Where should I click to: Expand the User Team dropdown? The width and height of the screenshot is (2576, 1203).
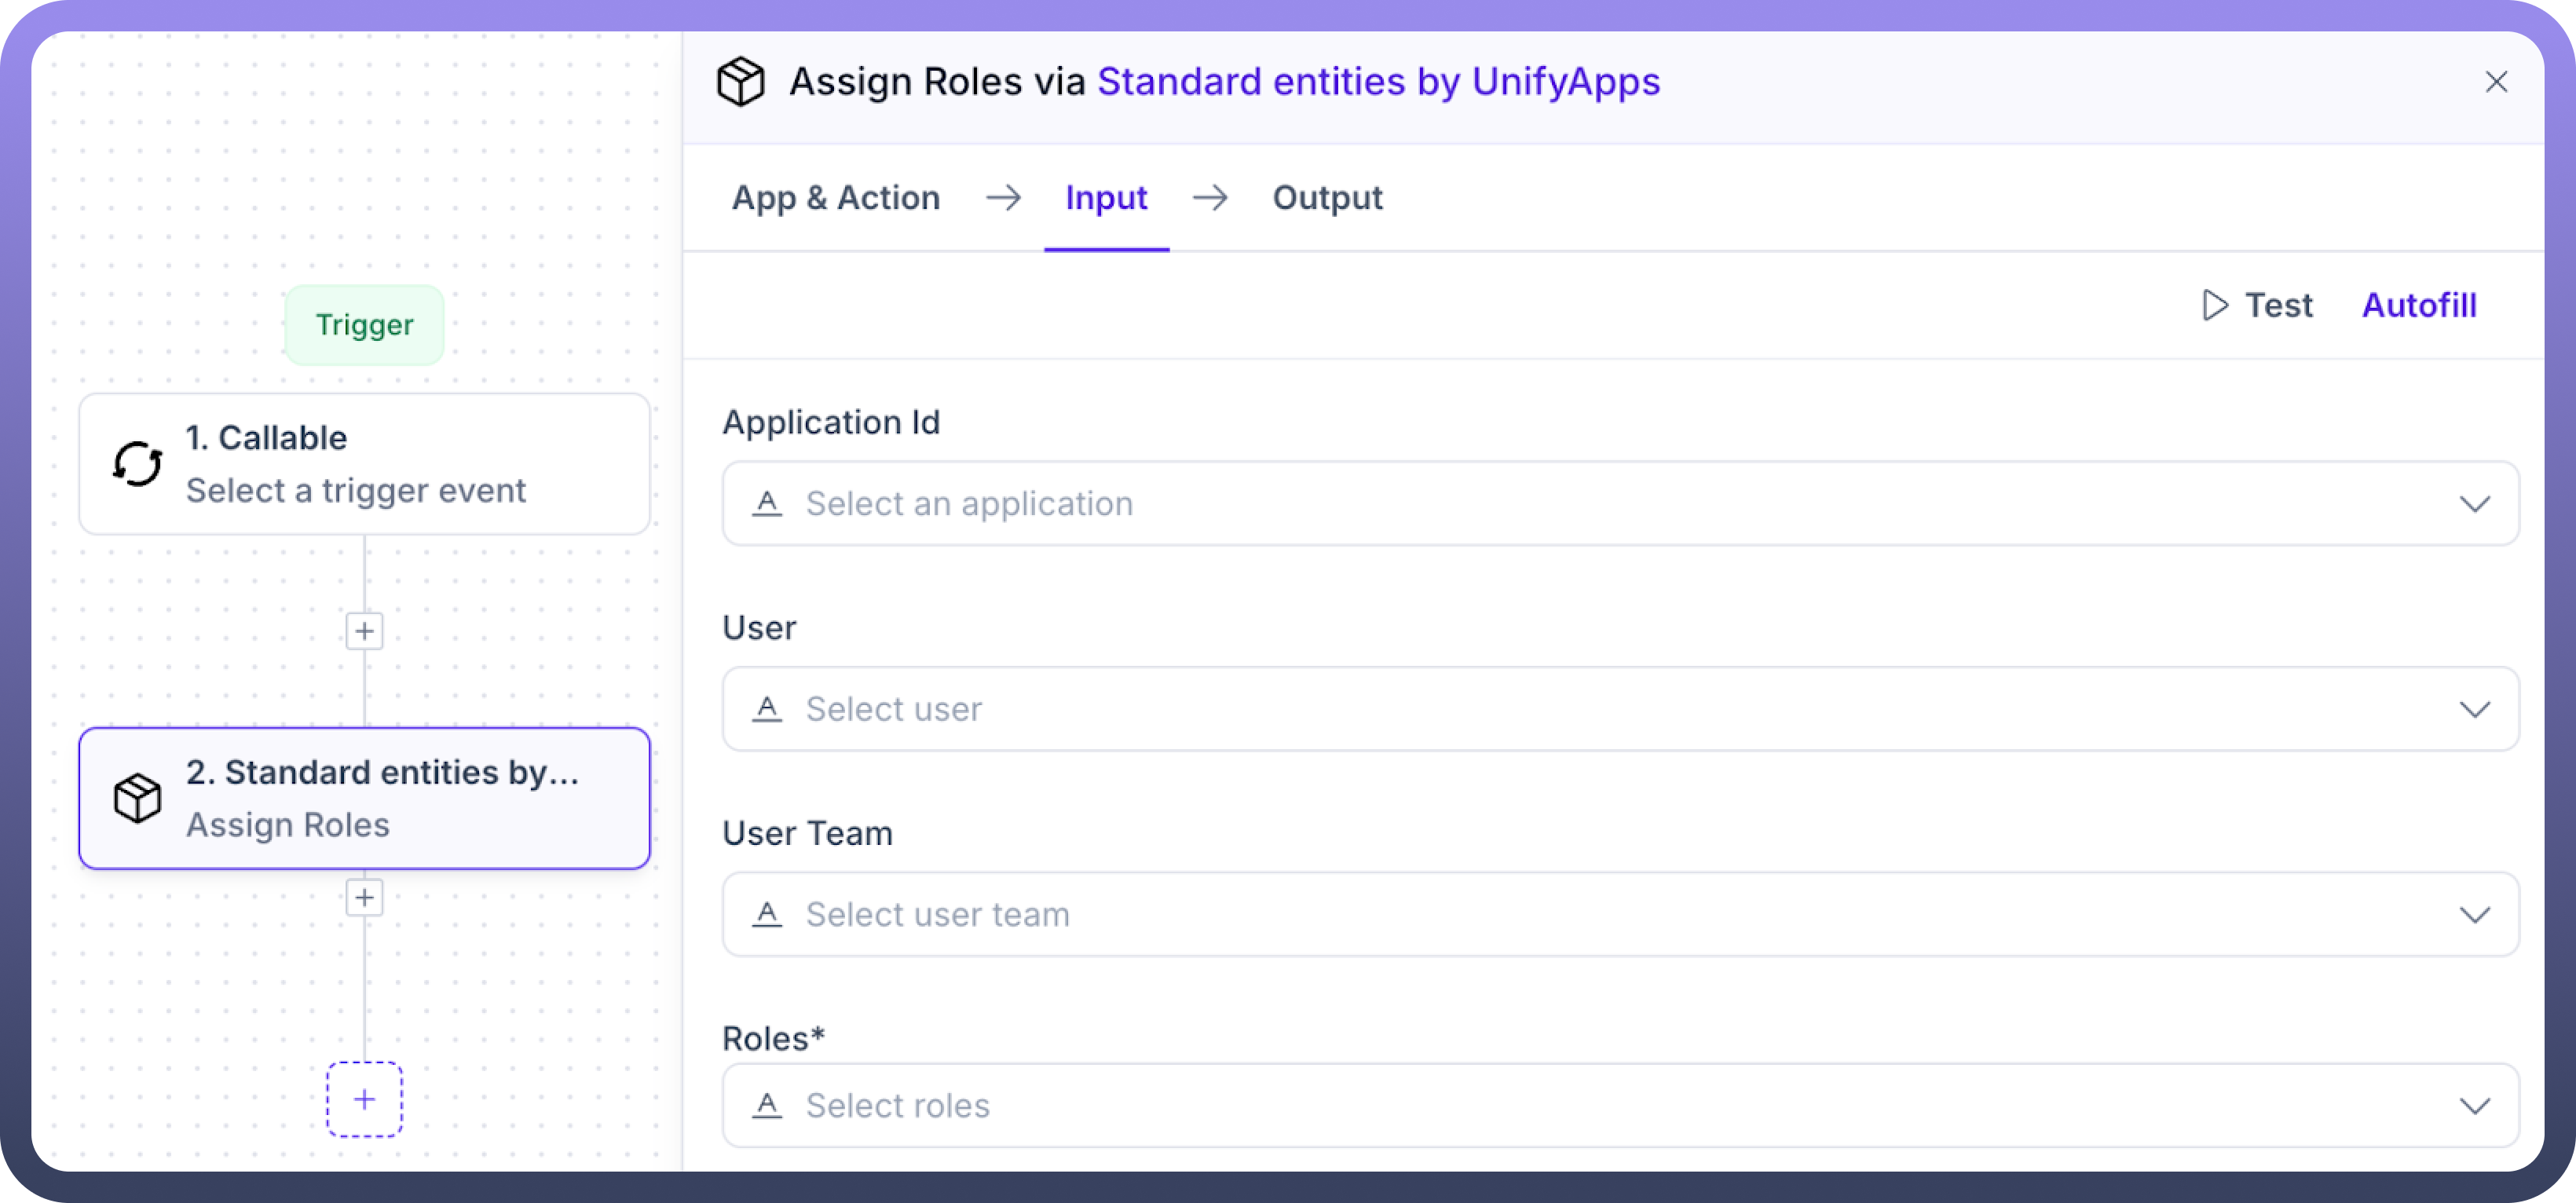pyautogui.click(x=2474, y=914)
